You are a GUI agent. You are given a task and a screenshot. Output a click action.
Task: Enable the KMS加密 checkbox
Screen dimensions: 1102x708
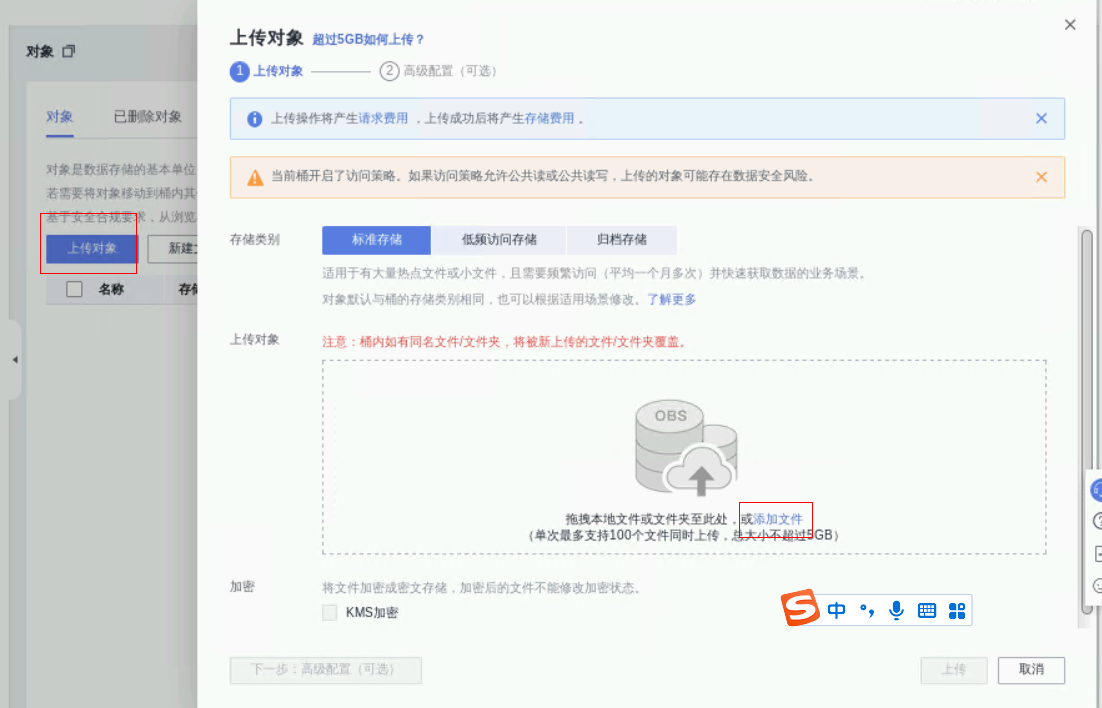click(x=330, y=613)
